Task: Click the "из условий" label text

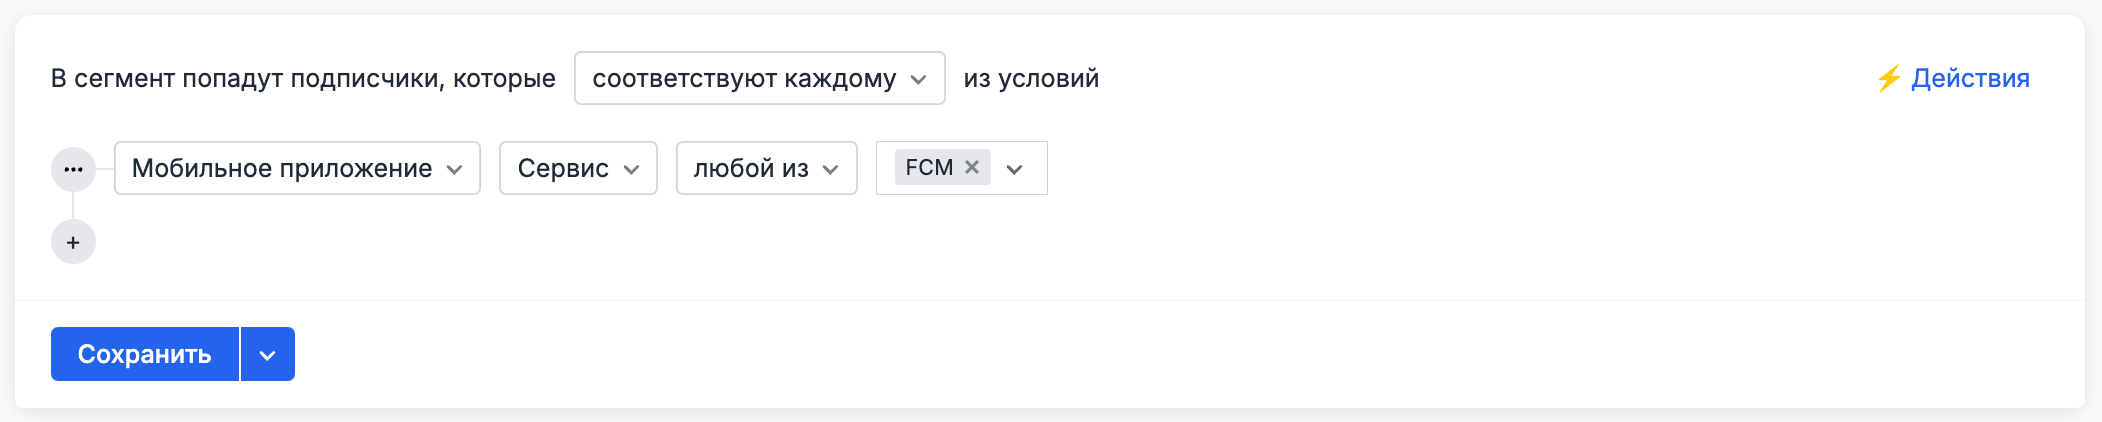Action: (1031, 78)
